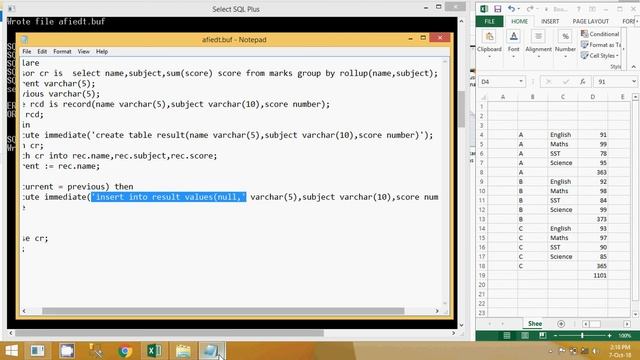The width and height of the screenshot is (640, 360).
Task: Click the zoom in plus in Excel
Action: tap(609, 336)
